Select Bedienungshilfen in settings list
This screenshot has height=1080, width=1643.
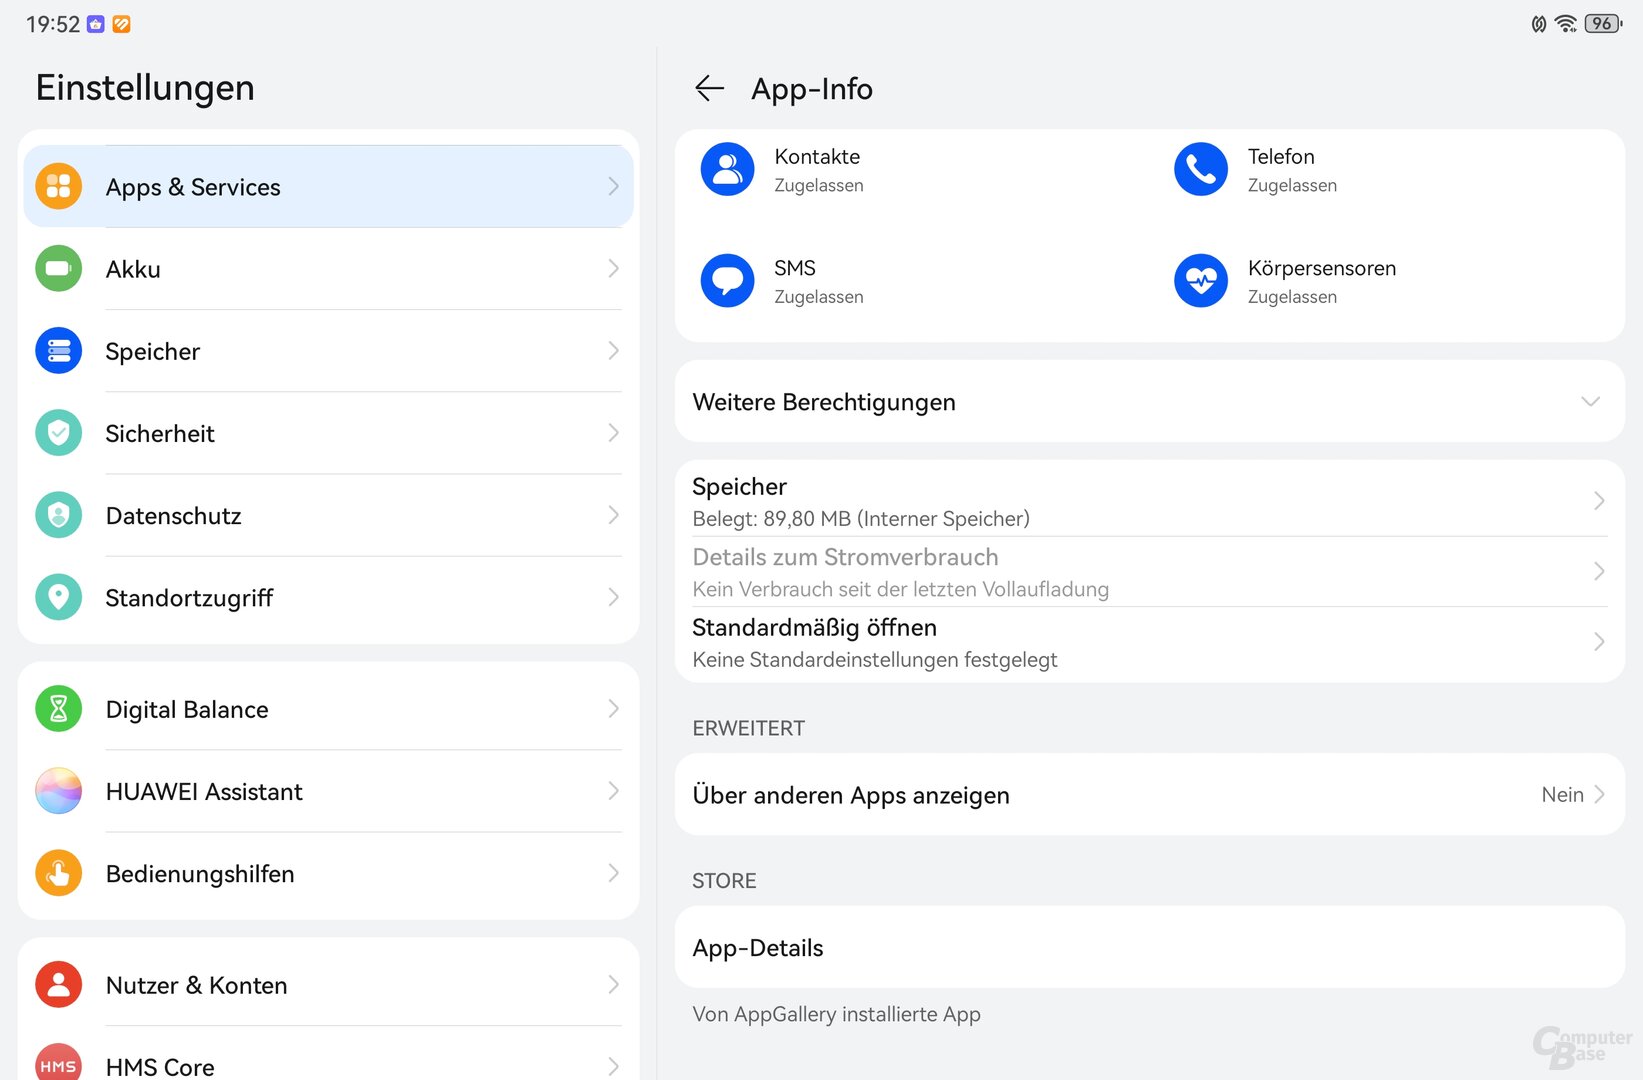pyautogui.click(x=328, y=873)
